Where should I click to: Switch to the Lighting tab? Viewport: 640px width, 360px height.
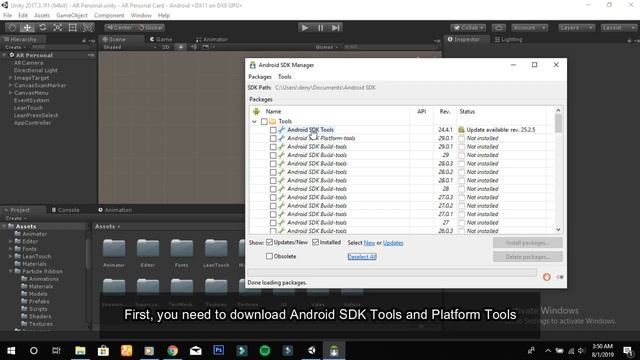(x=509, y=40)
